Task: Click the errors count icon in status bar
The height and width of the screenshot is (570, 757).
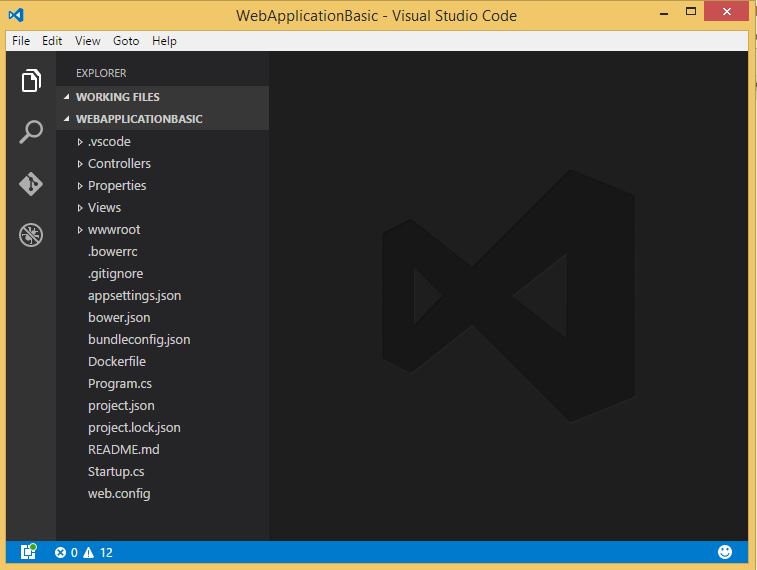Action: click(60, 553)
